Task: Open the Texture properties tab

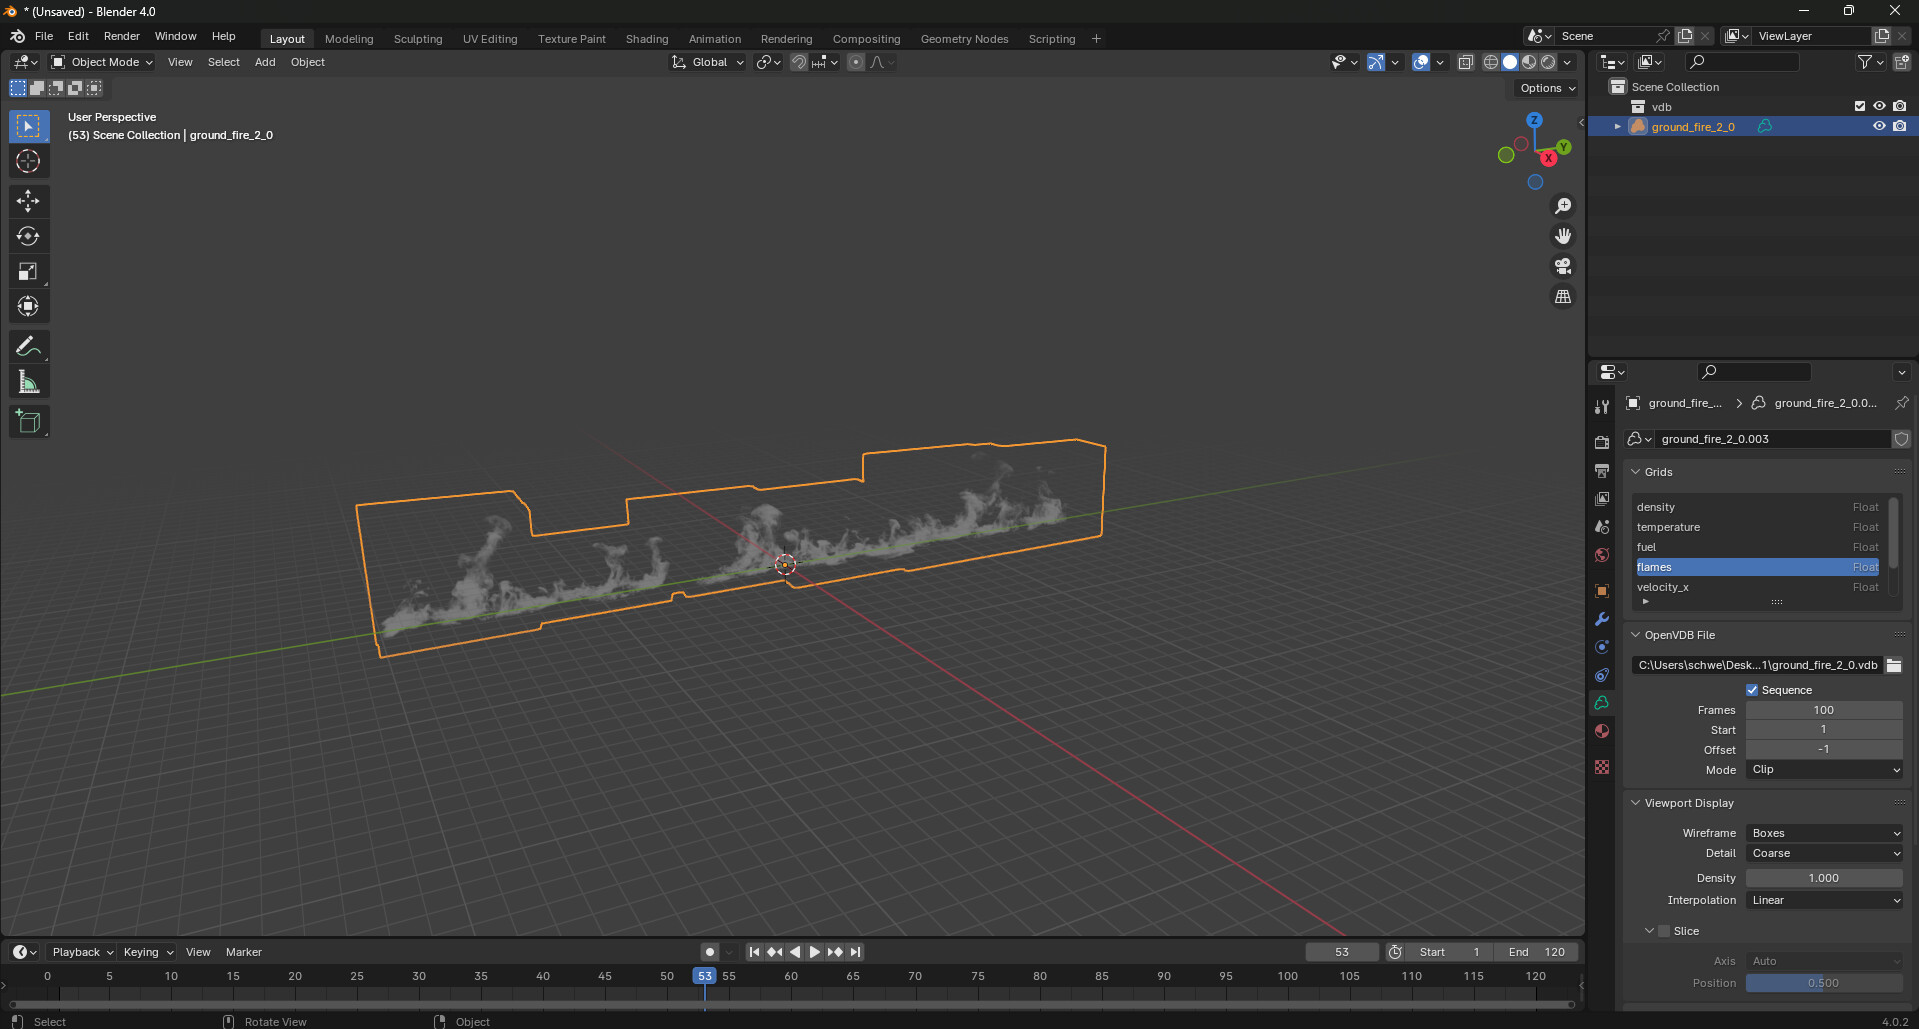Action: pyautogui.click(x=1602, y=767)
